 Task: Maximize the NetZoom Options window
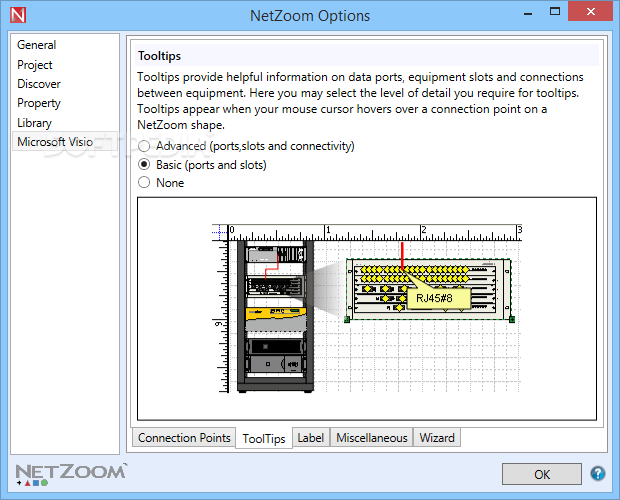pyautogui.click(x=555, y=11)
